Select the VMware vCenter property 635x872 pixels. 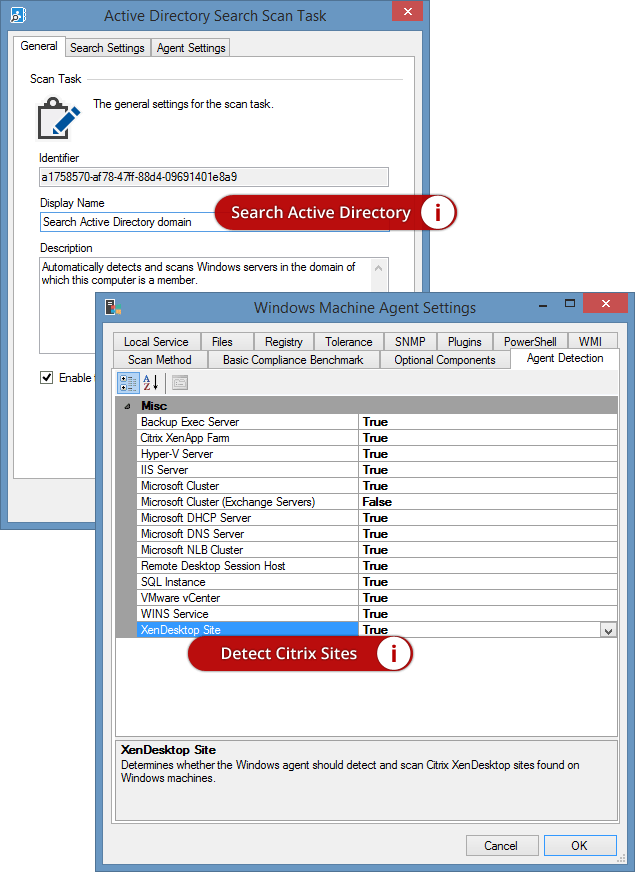pyautogui.click(x=247, y=598)
